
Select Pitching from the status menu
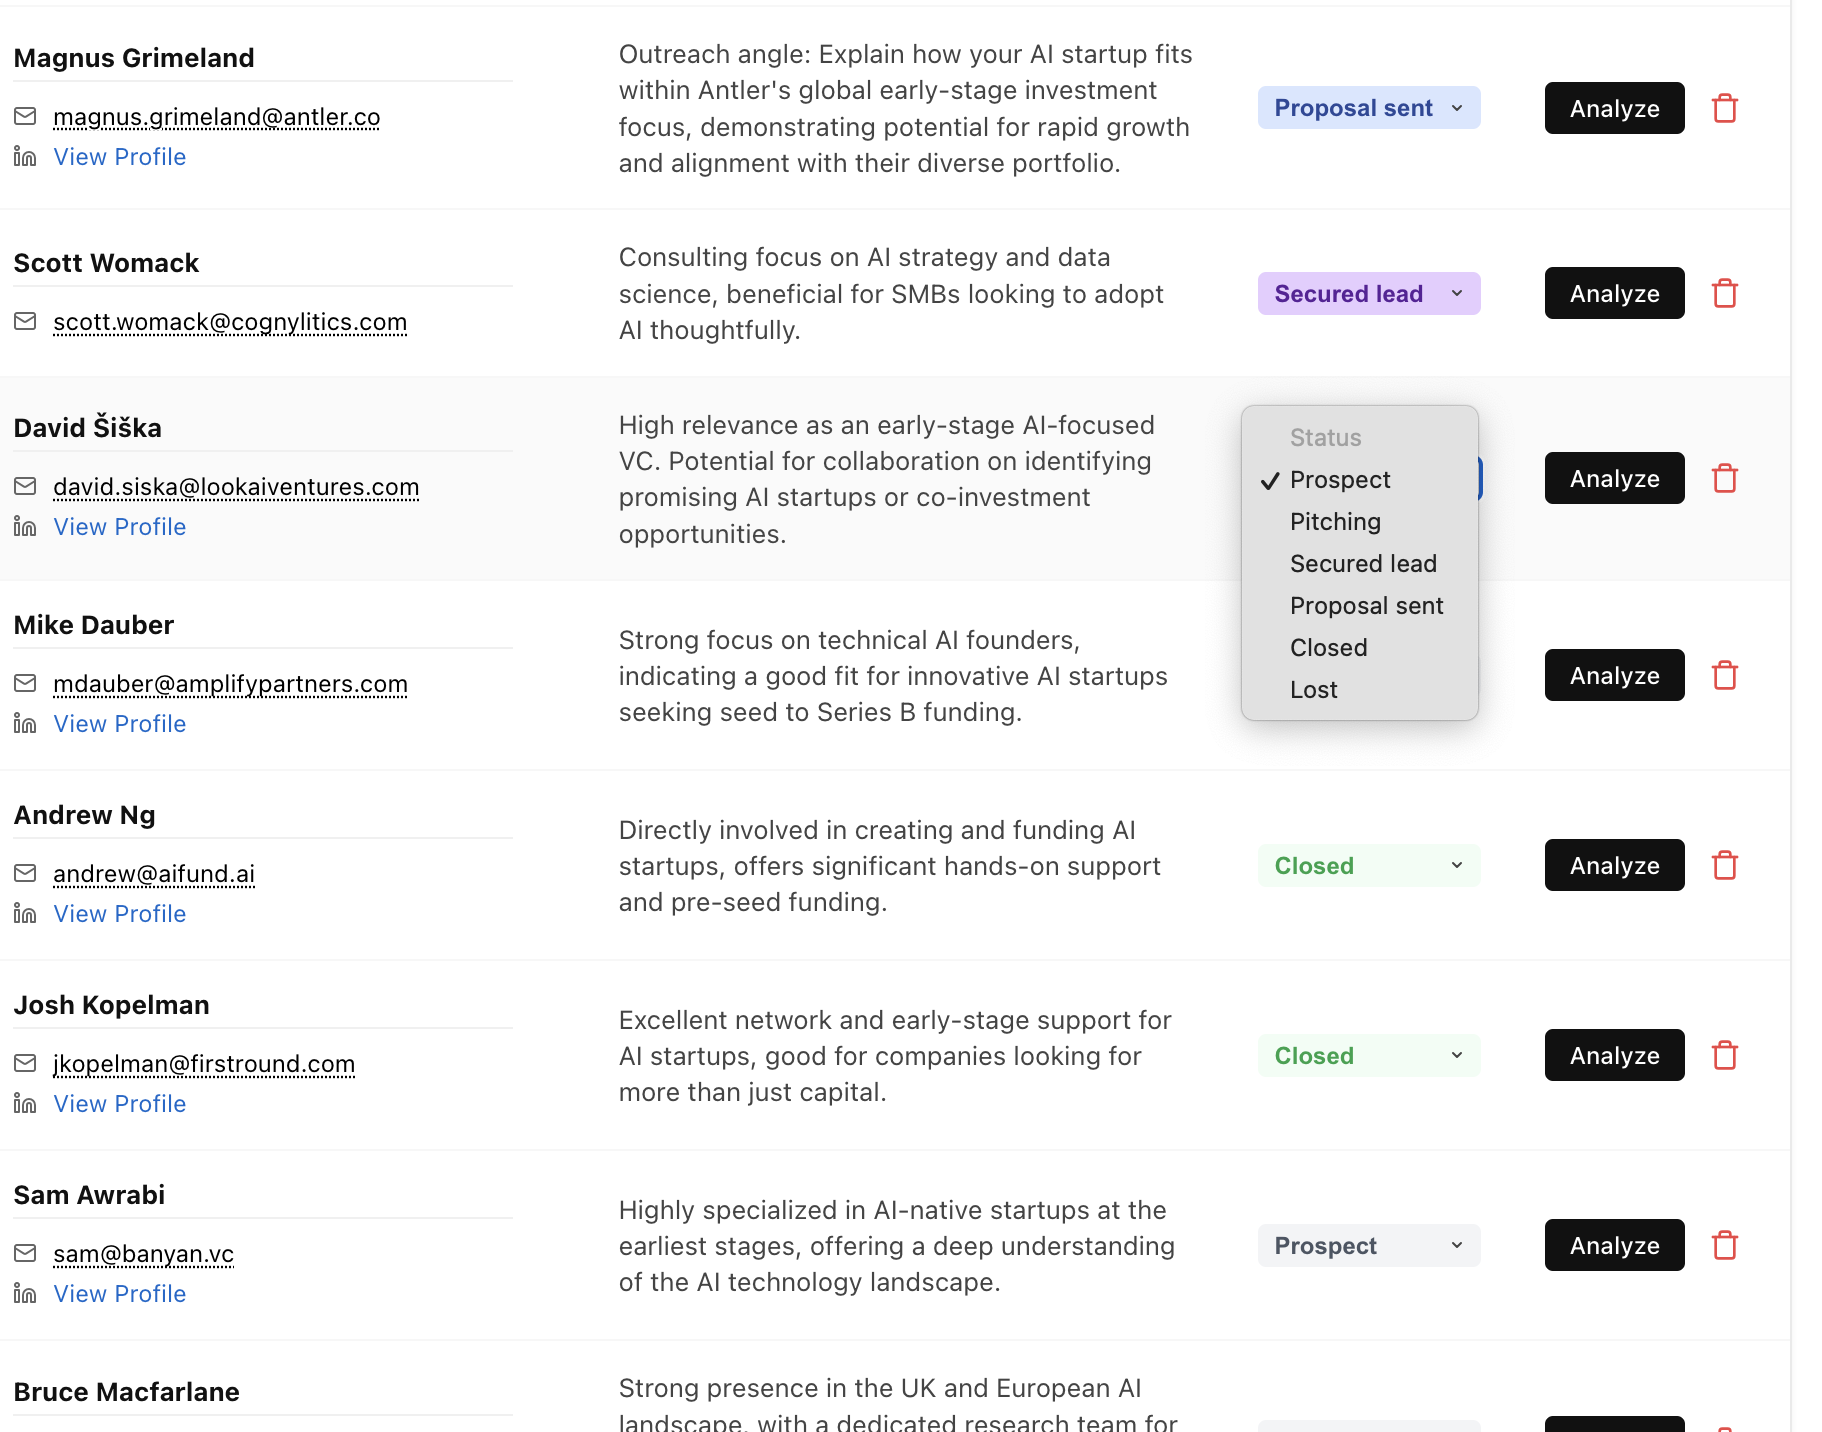click(1335, 522)
